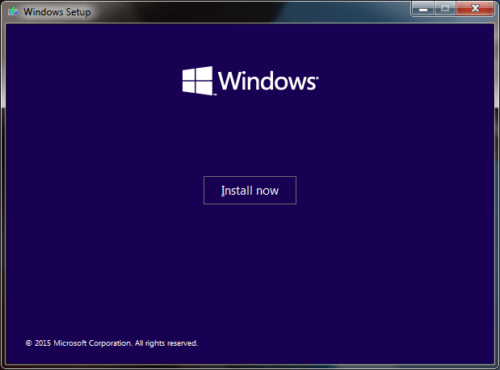Close the Windows Setup window
The image size is (500, 370).
[475, 9]
